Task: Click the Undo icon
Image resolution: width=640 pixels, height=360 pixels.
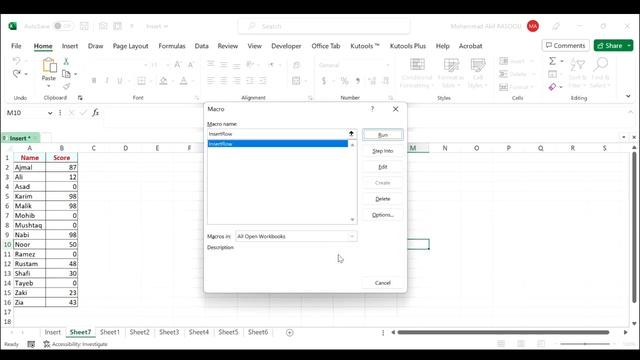Action: (x=16, y=61)
